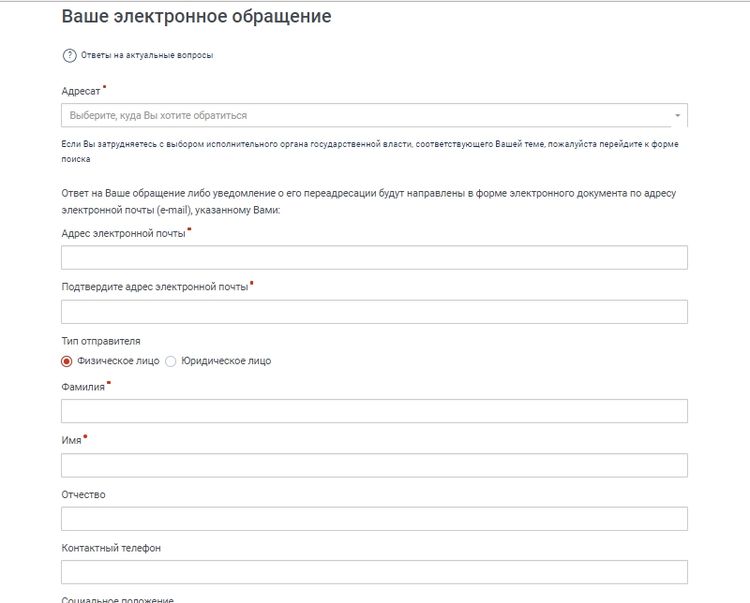Select the "Юридическое лицо" radio button
750x603 pixels.
click(170, 361)
